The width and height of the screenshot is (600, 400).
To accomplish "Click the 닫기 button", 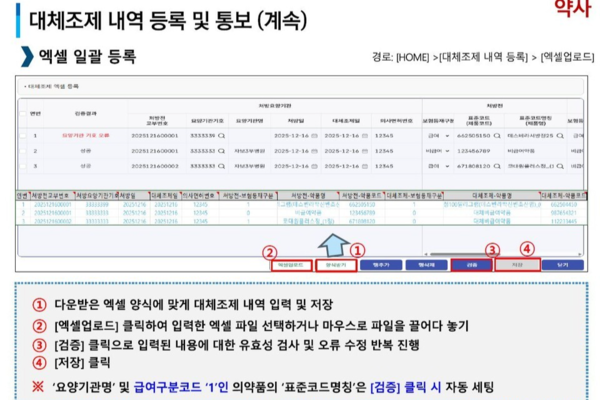I will click(x=562, y=265).
